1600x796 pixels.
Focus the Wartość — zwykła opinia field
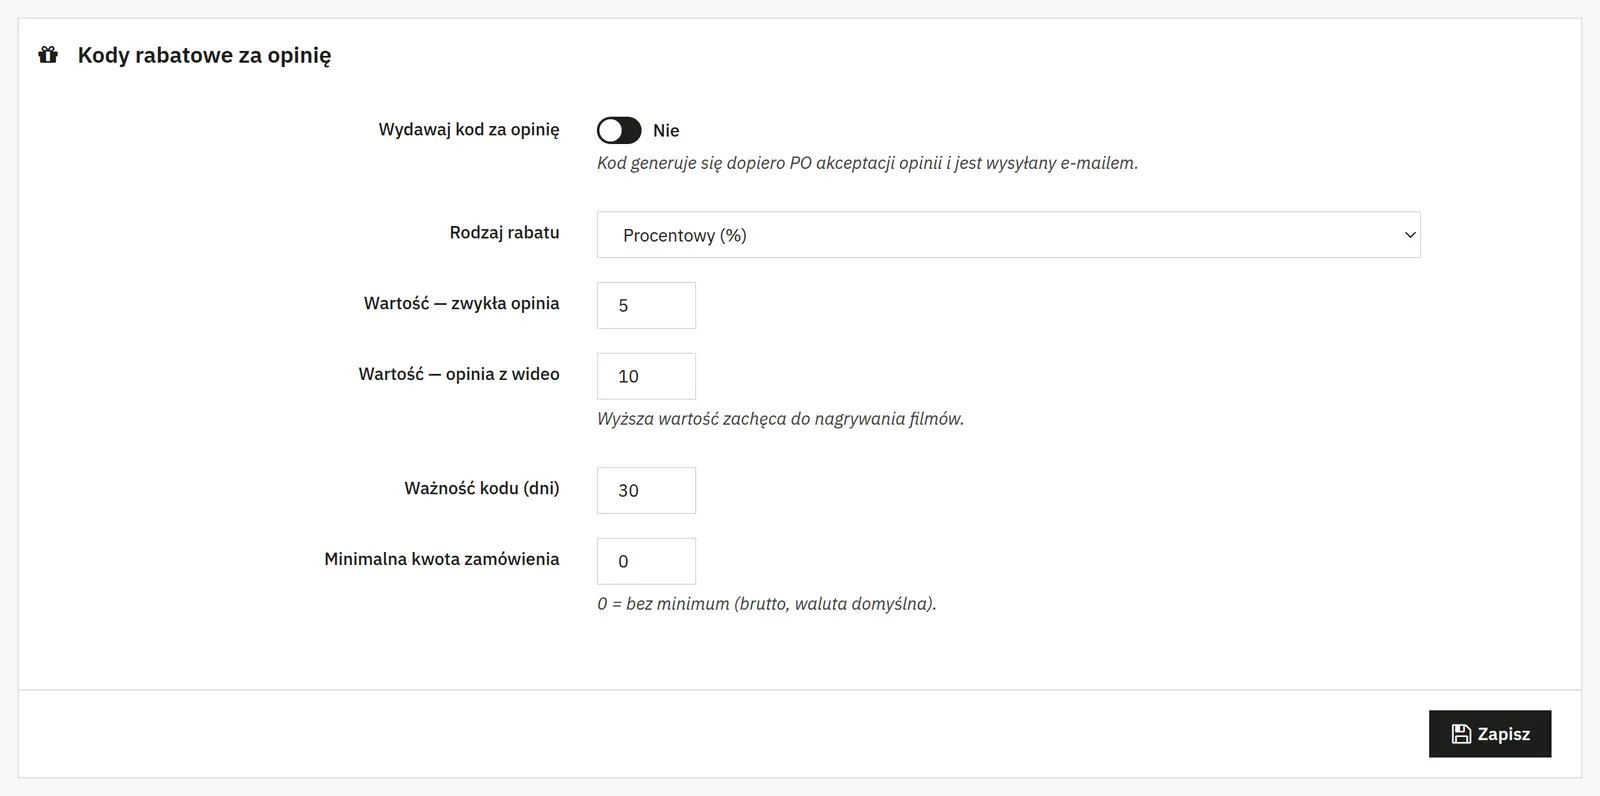click(646, 305)
